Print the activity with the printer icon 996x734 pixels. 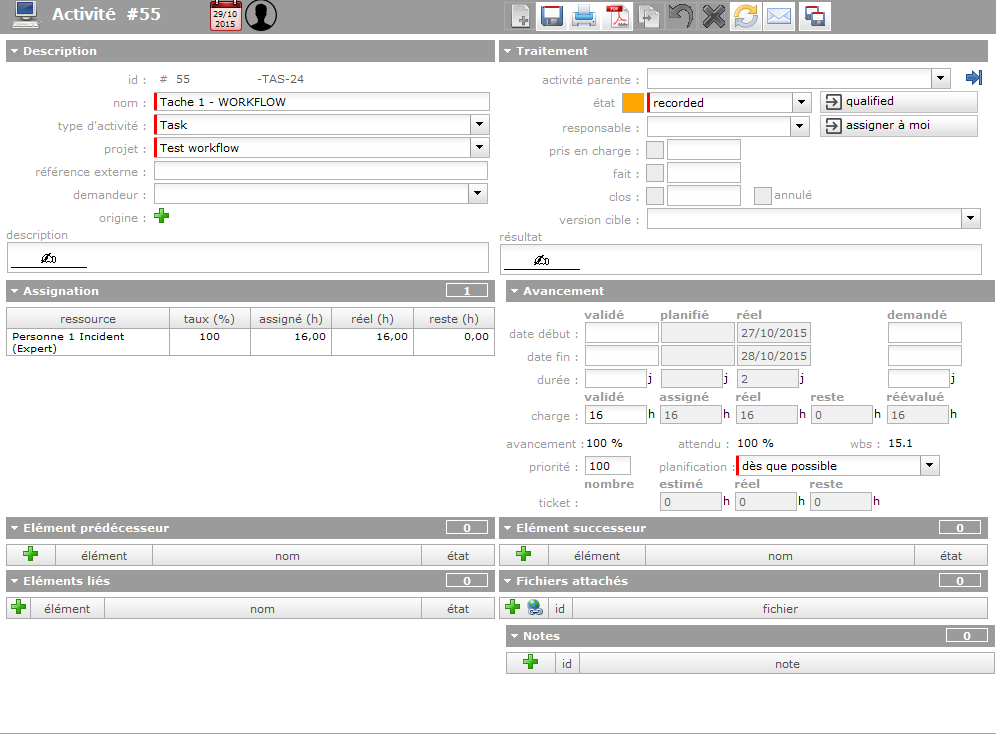click(584, 16)
